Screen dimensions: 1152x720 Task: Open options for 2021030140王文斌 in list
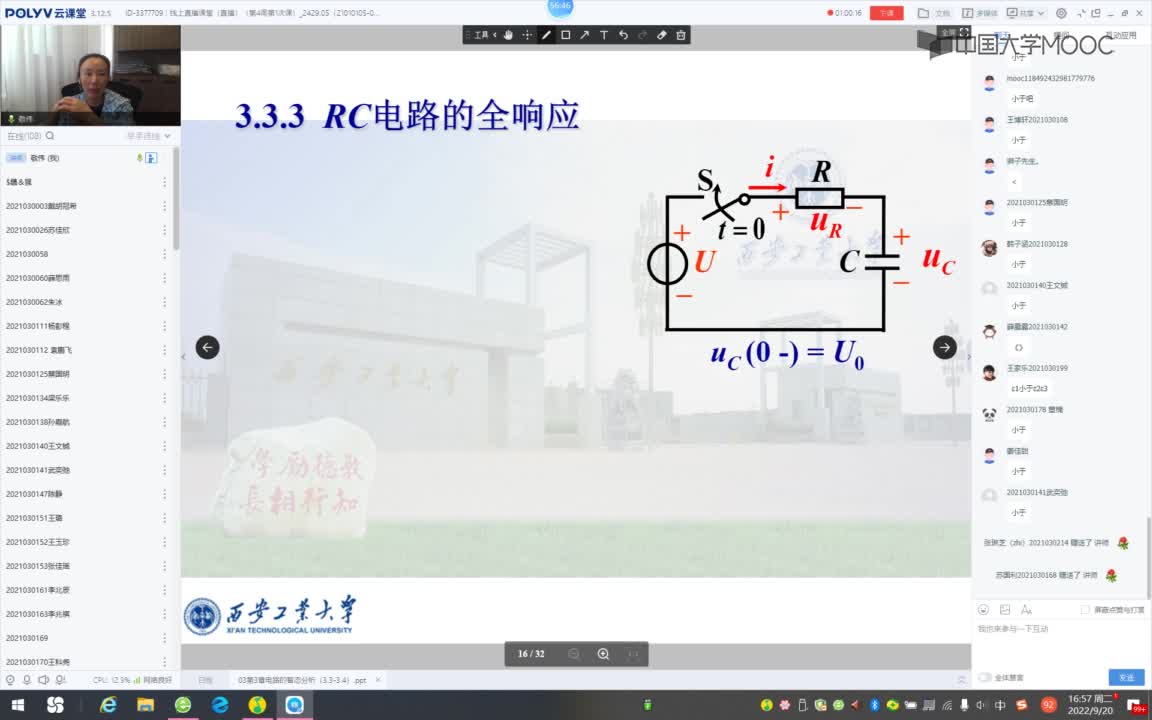[164, 446]
